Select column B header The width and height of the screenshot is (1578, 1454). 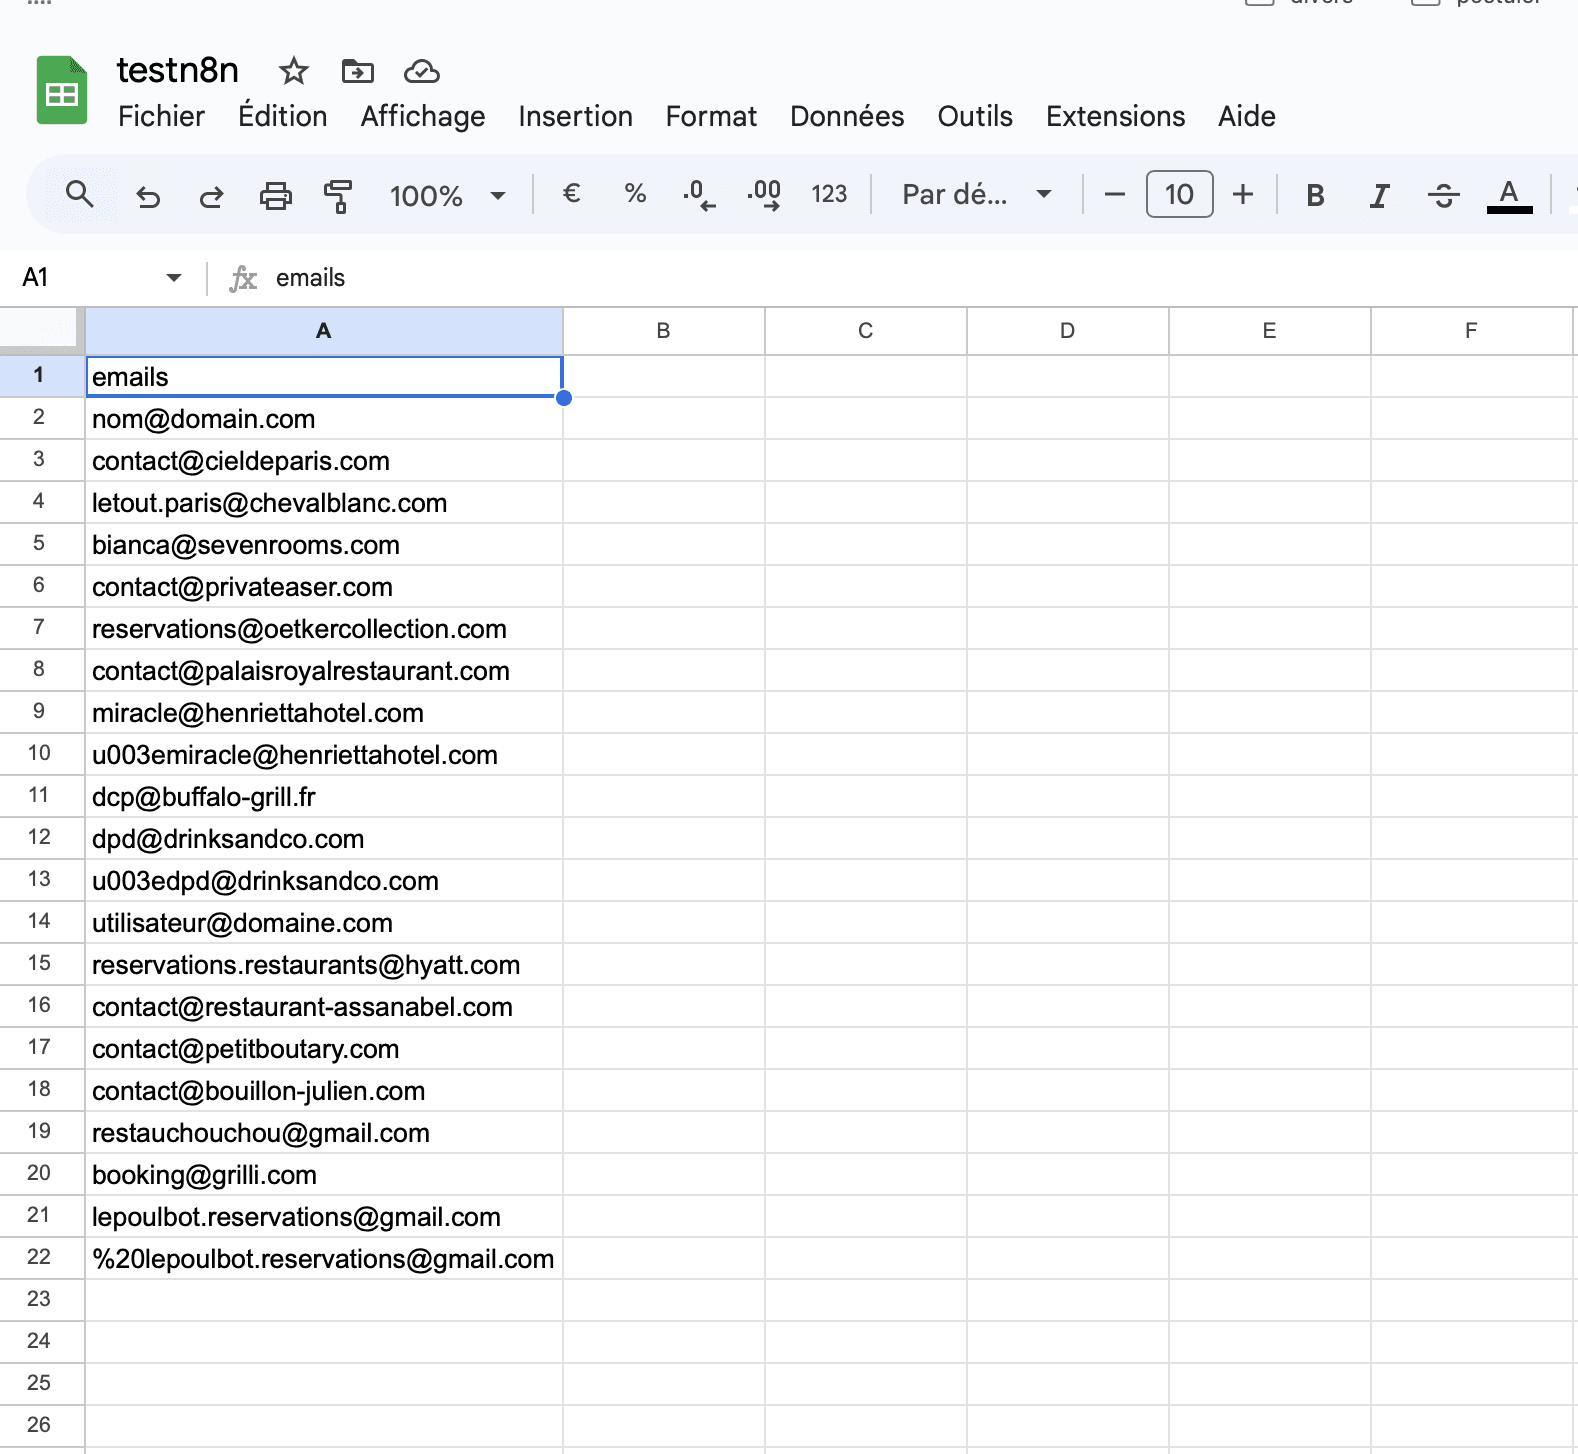point(664,331)
